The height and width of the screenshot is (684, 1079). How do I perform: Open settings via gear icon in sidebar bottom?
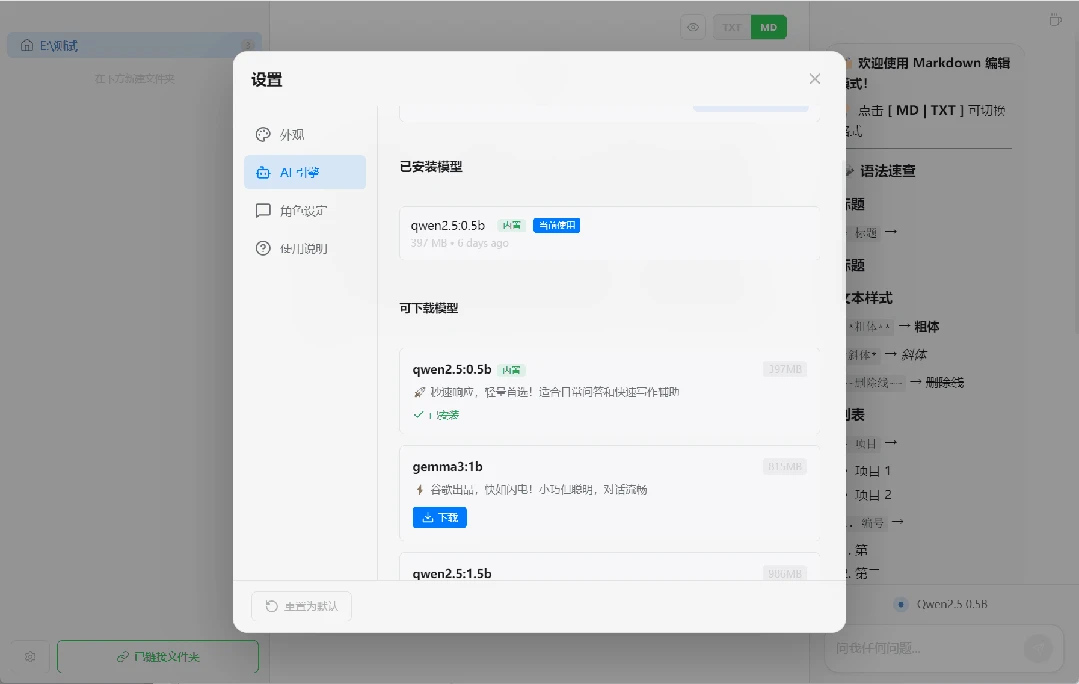(30, 656)
